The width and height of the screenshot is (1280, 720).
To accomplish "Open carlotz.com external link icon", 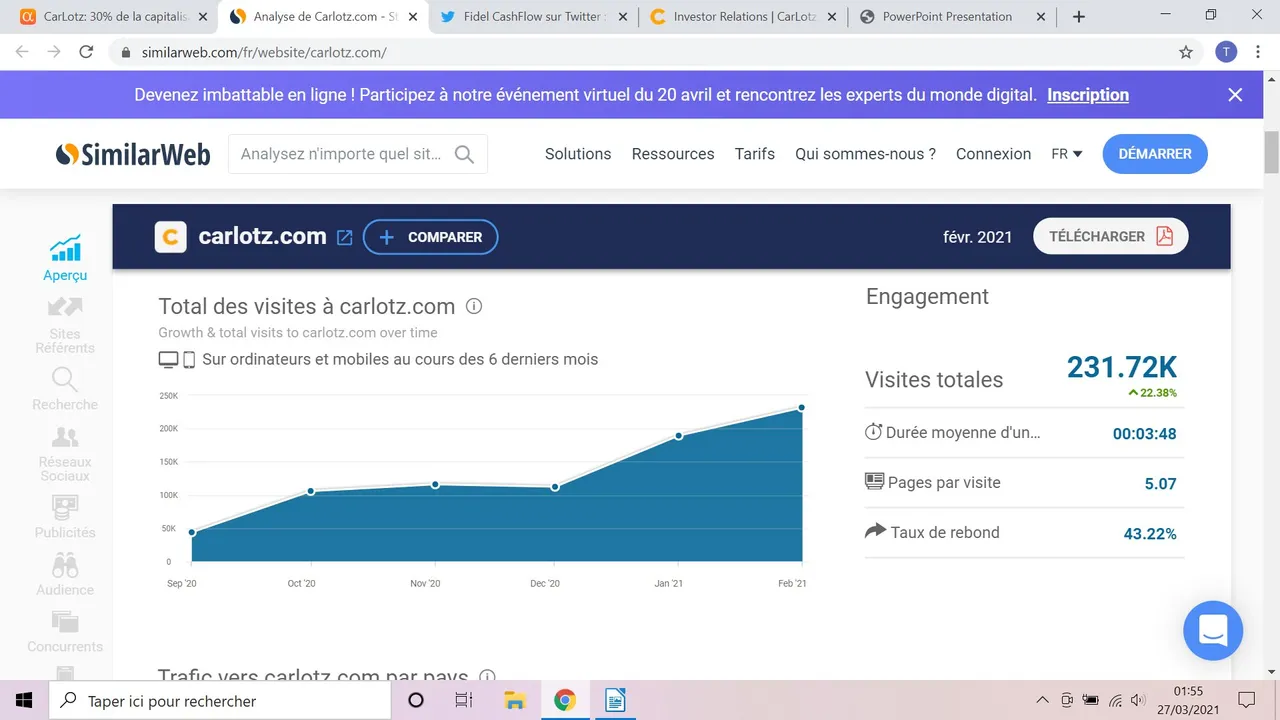I will [344, 237].
